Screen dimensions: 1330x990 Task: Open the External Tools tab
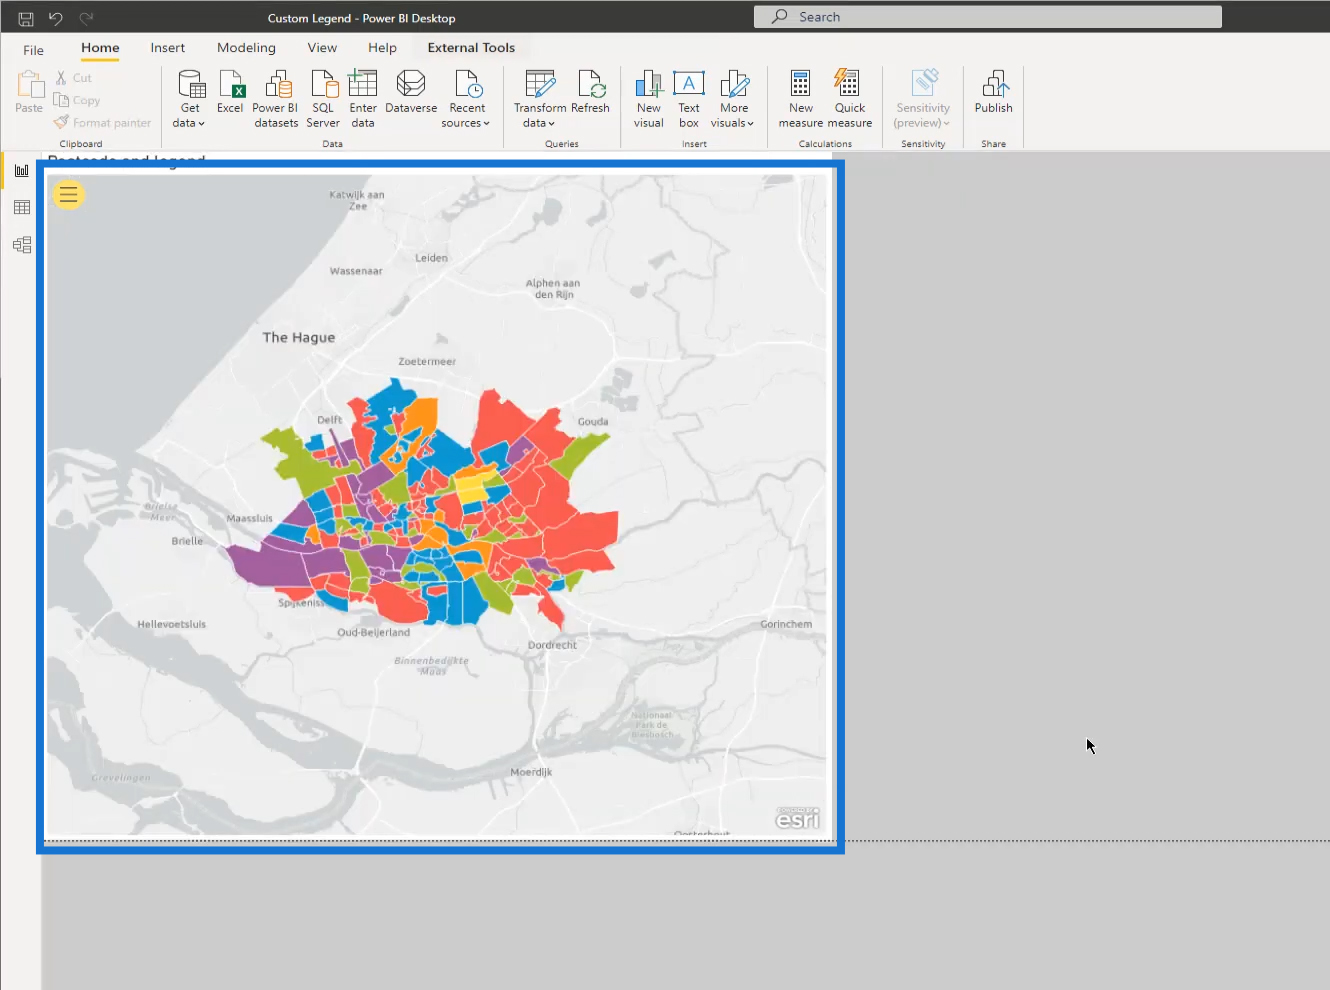(x=471, y=48)
